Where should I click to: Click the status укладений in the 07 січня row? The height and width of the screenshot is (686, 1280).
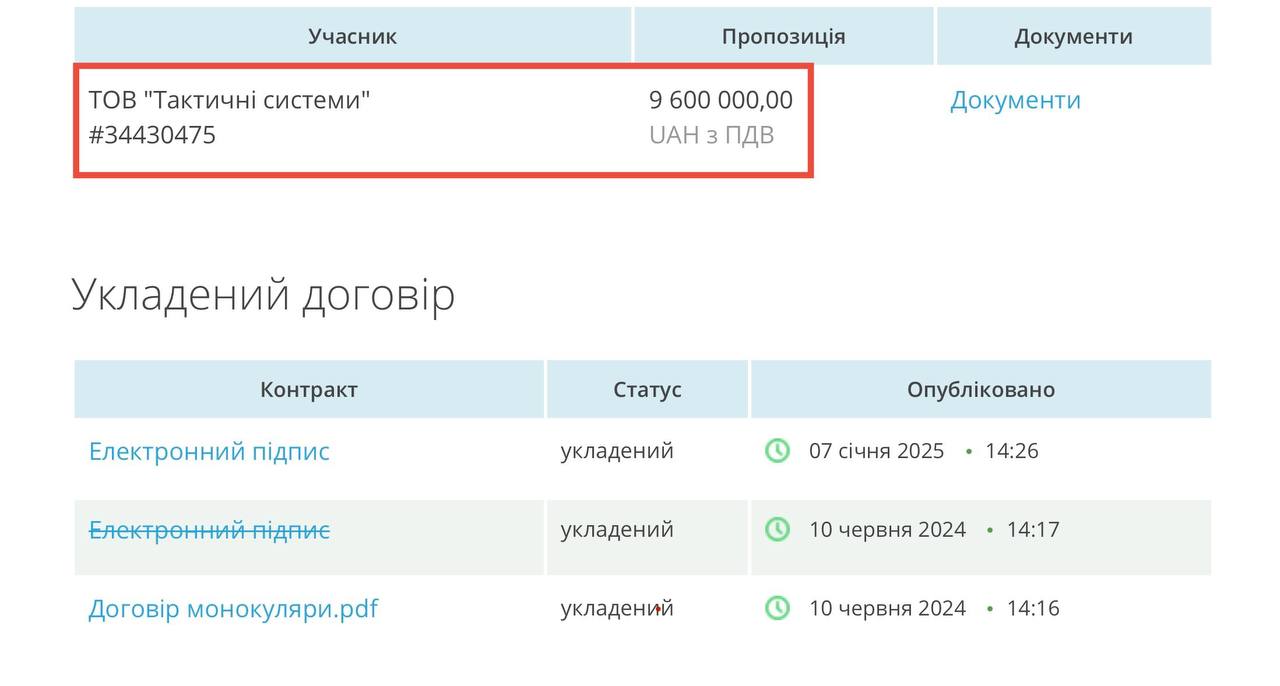[617, 451]
